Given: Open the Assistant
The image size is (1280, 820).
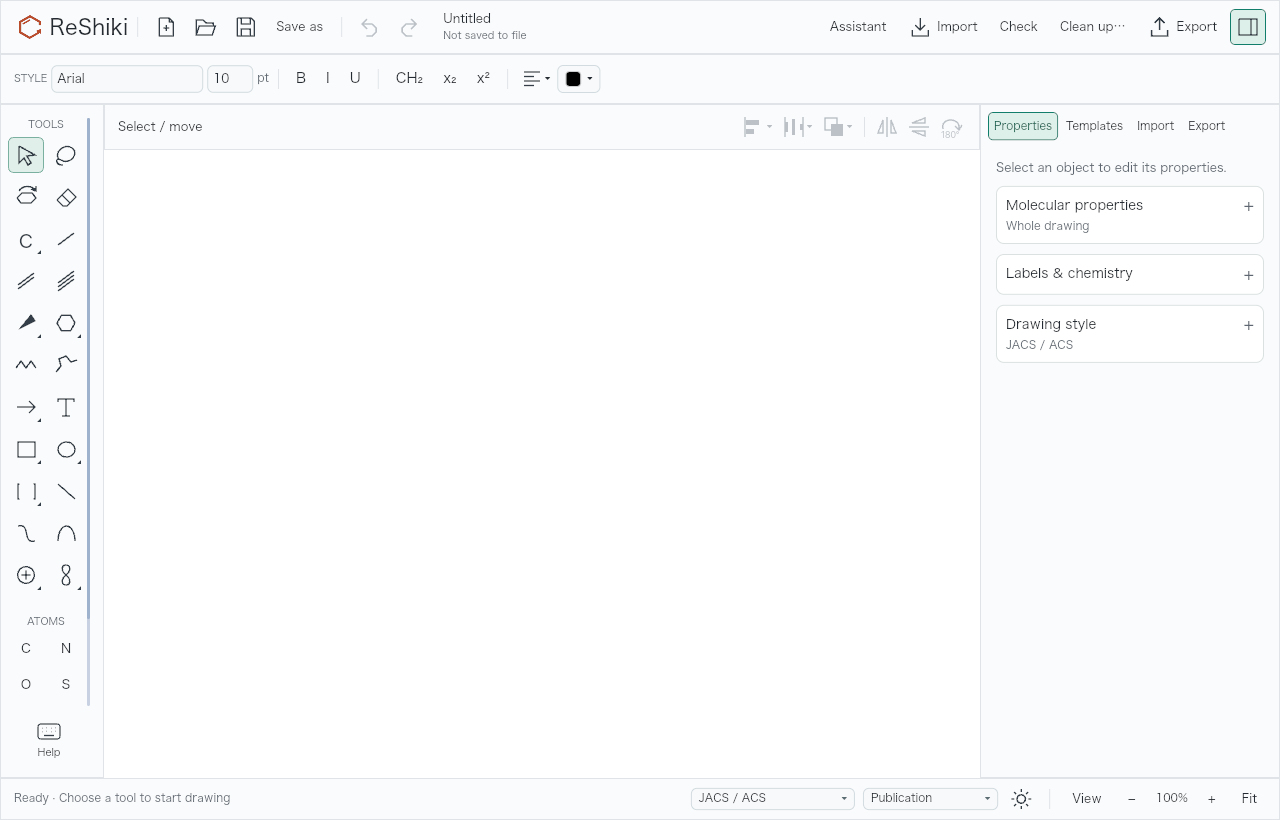Looking at the screenshot, I should tap(858, 27).
